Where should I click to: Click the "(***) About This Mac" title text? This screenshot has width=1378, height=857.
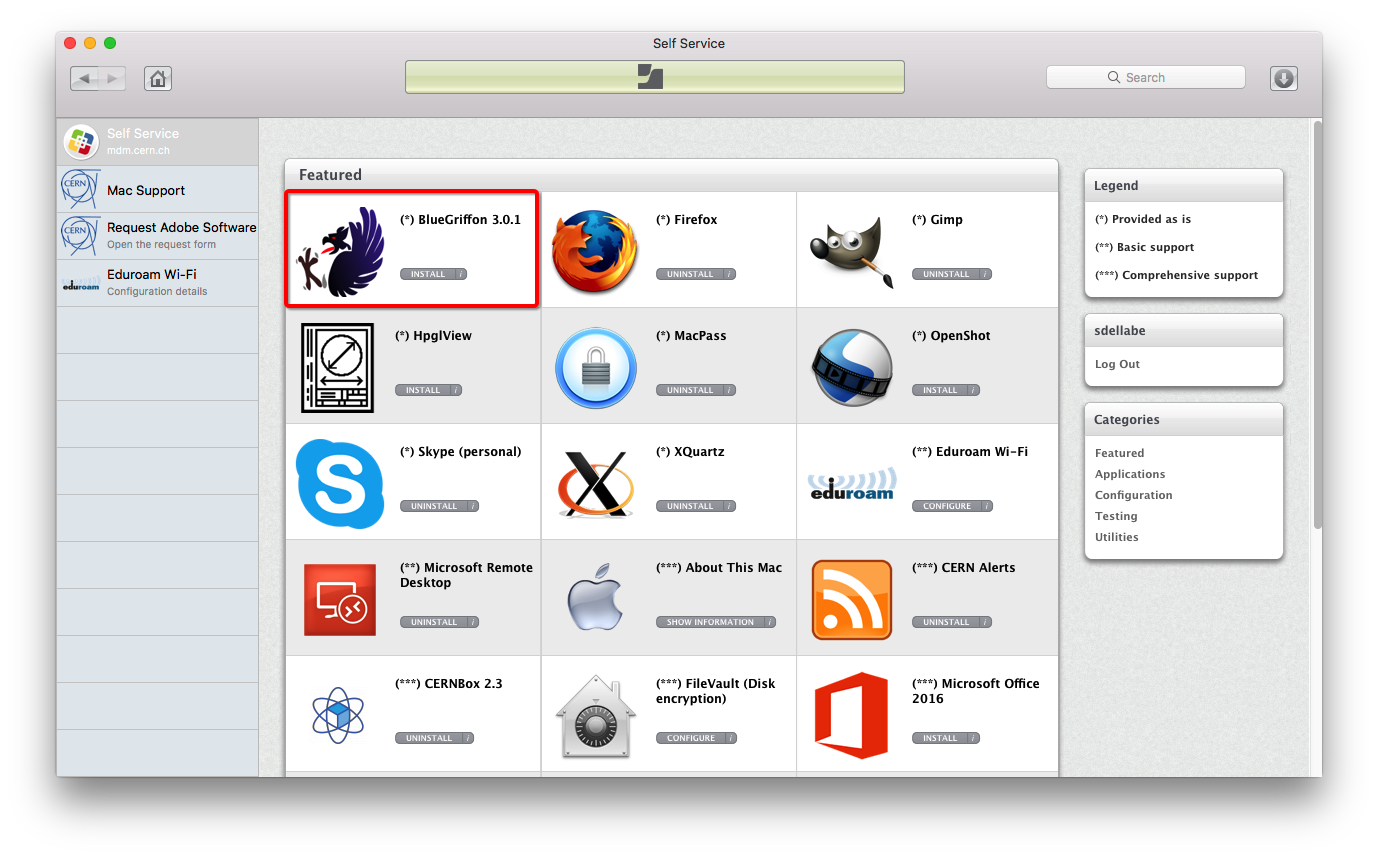tap(719, 568)
